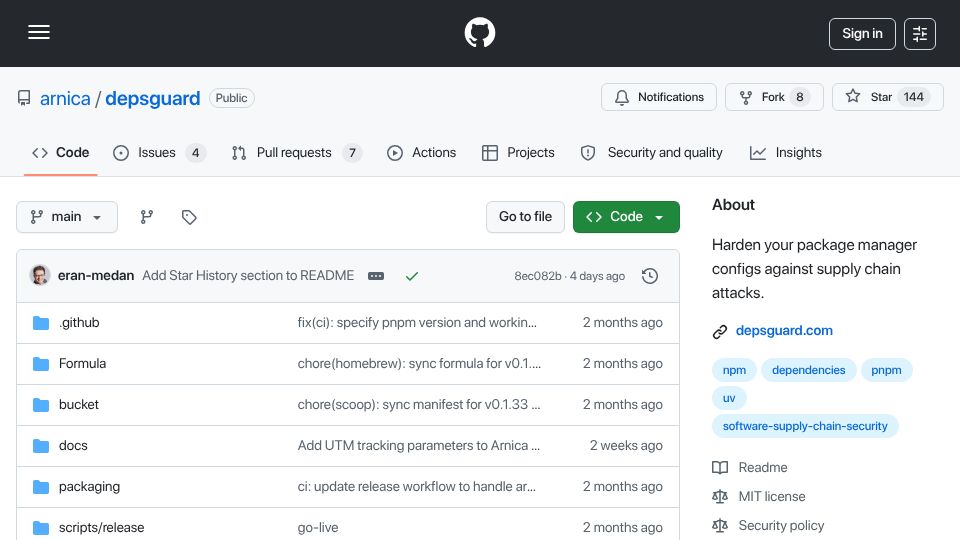Select the npm topic tag
This screenshot has height=540, width=960.
[x=734, y=370]
